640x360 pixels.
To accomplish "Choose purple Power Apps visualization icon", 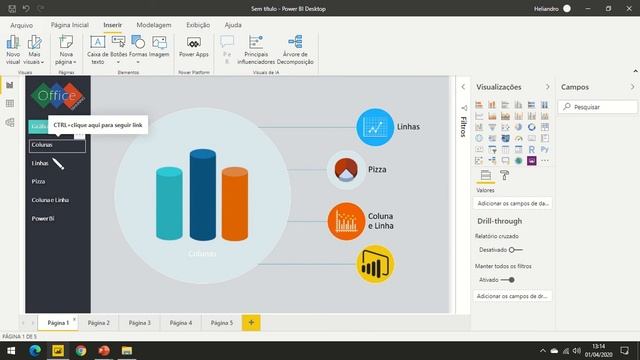I will coord(531,161).
